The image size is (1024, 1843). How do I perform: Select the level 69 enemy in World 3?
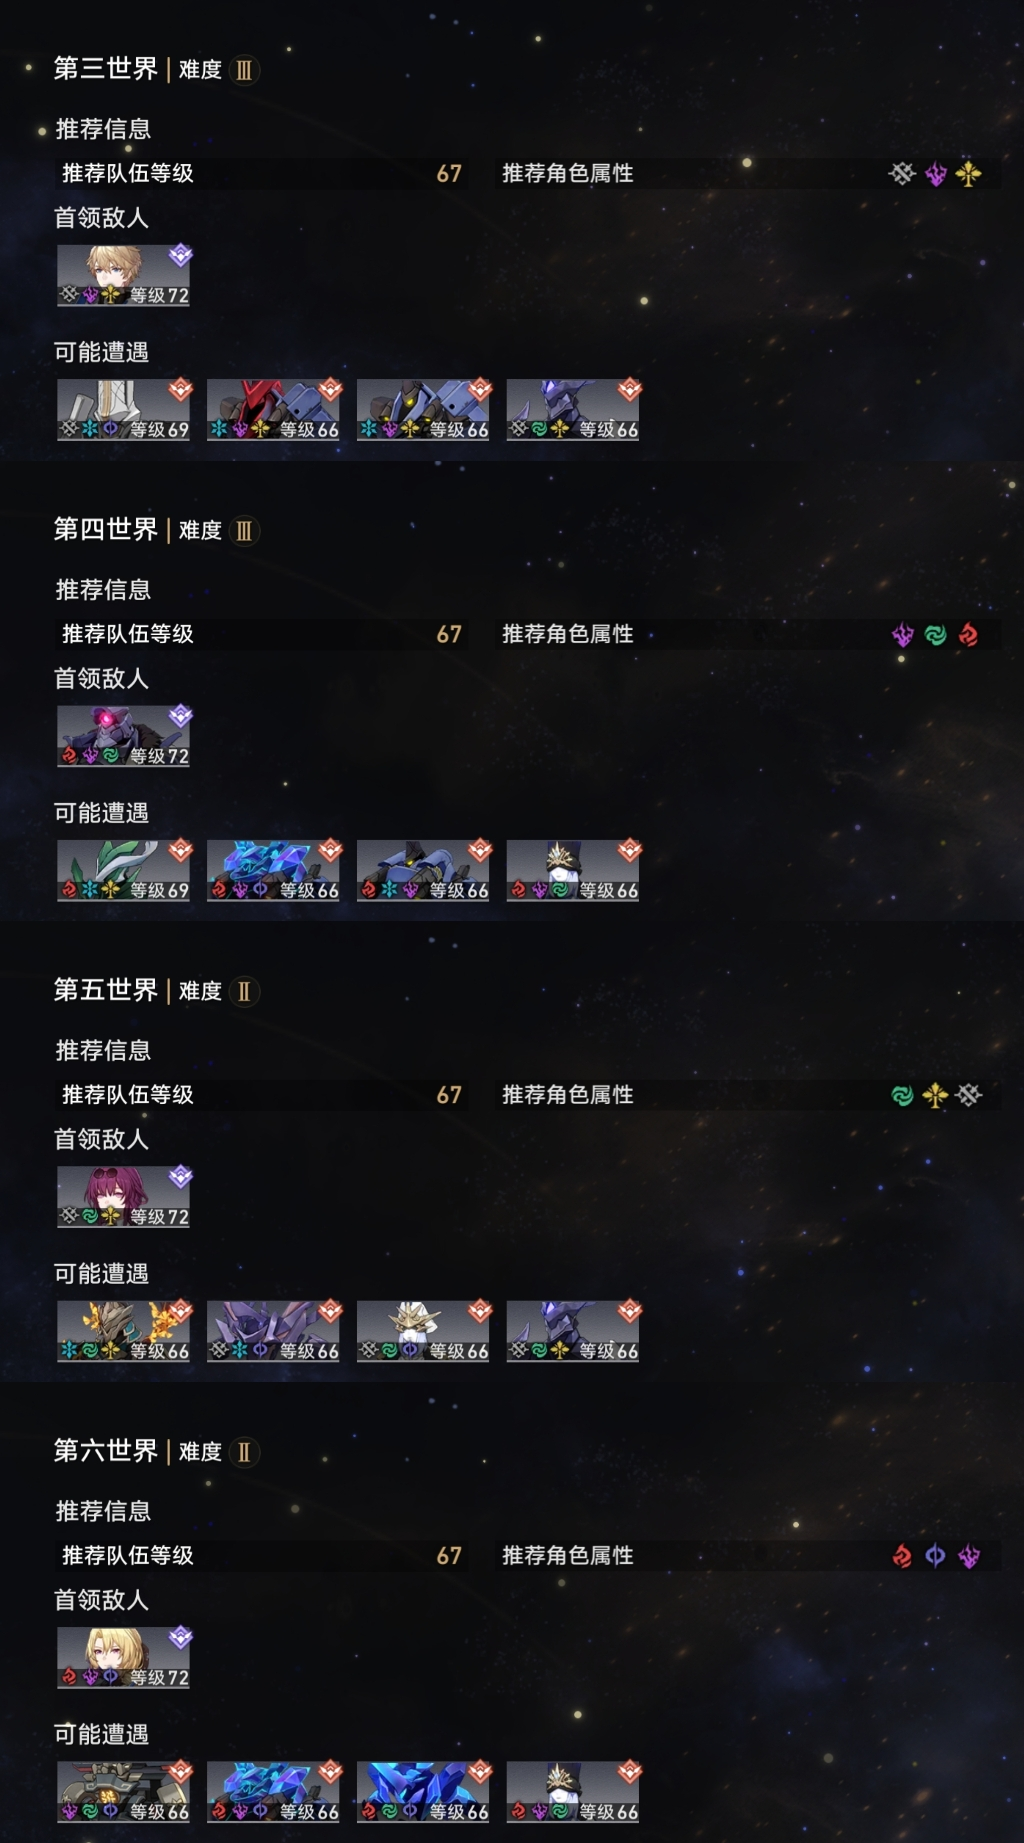click(123, 409)
